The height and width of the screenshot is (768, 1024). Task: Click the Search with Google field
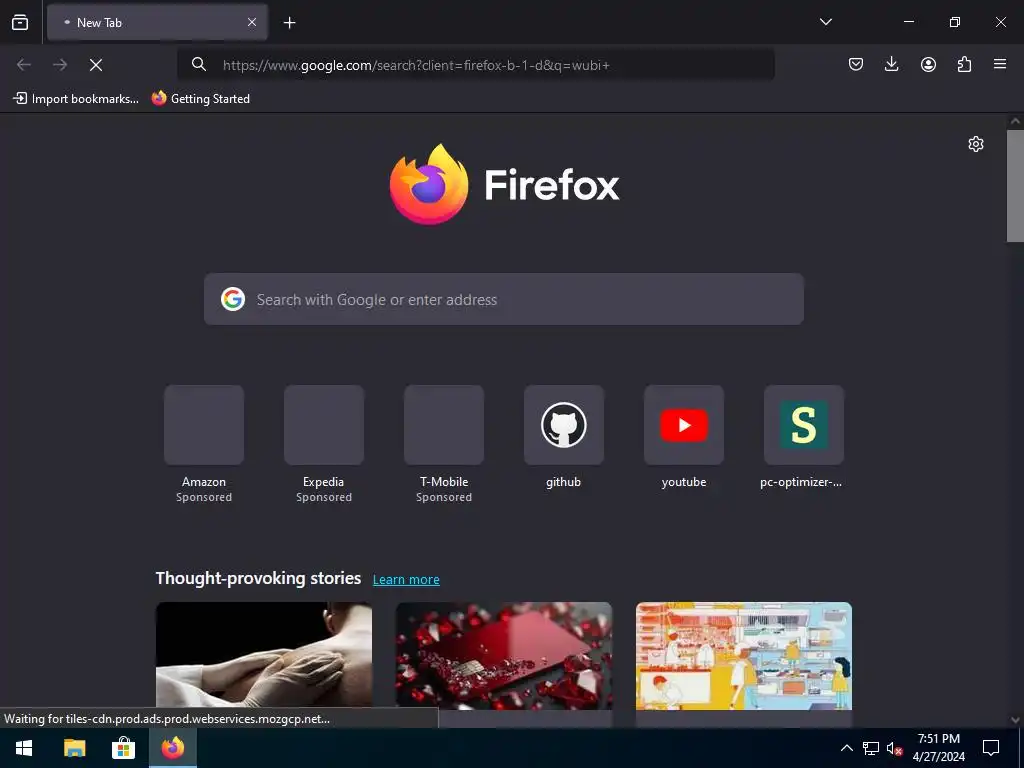(504, 299)
